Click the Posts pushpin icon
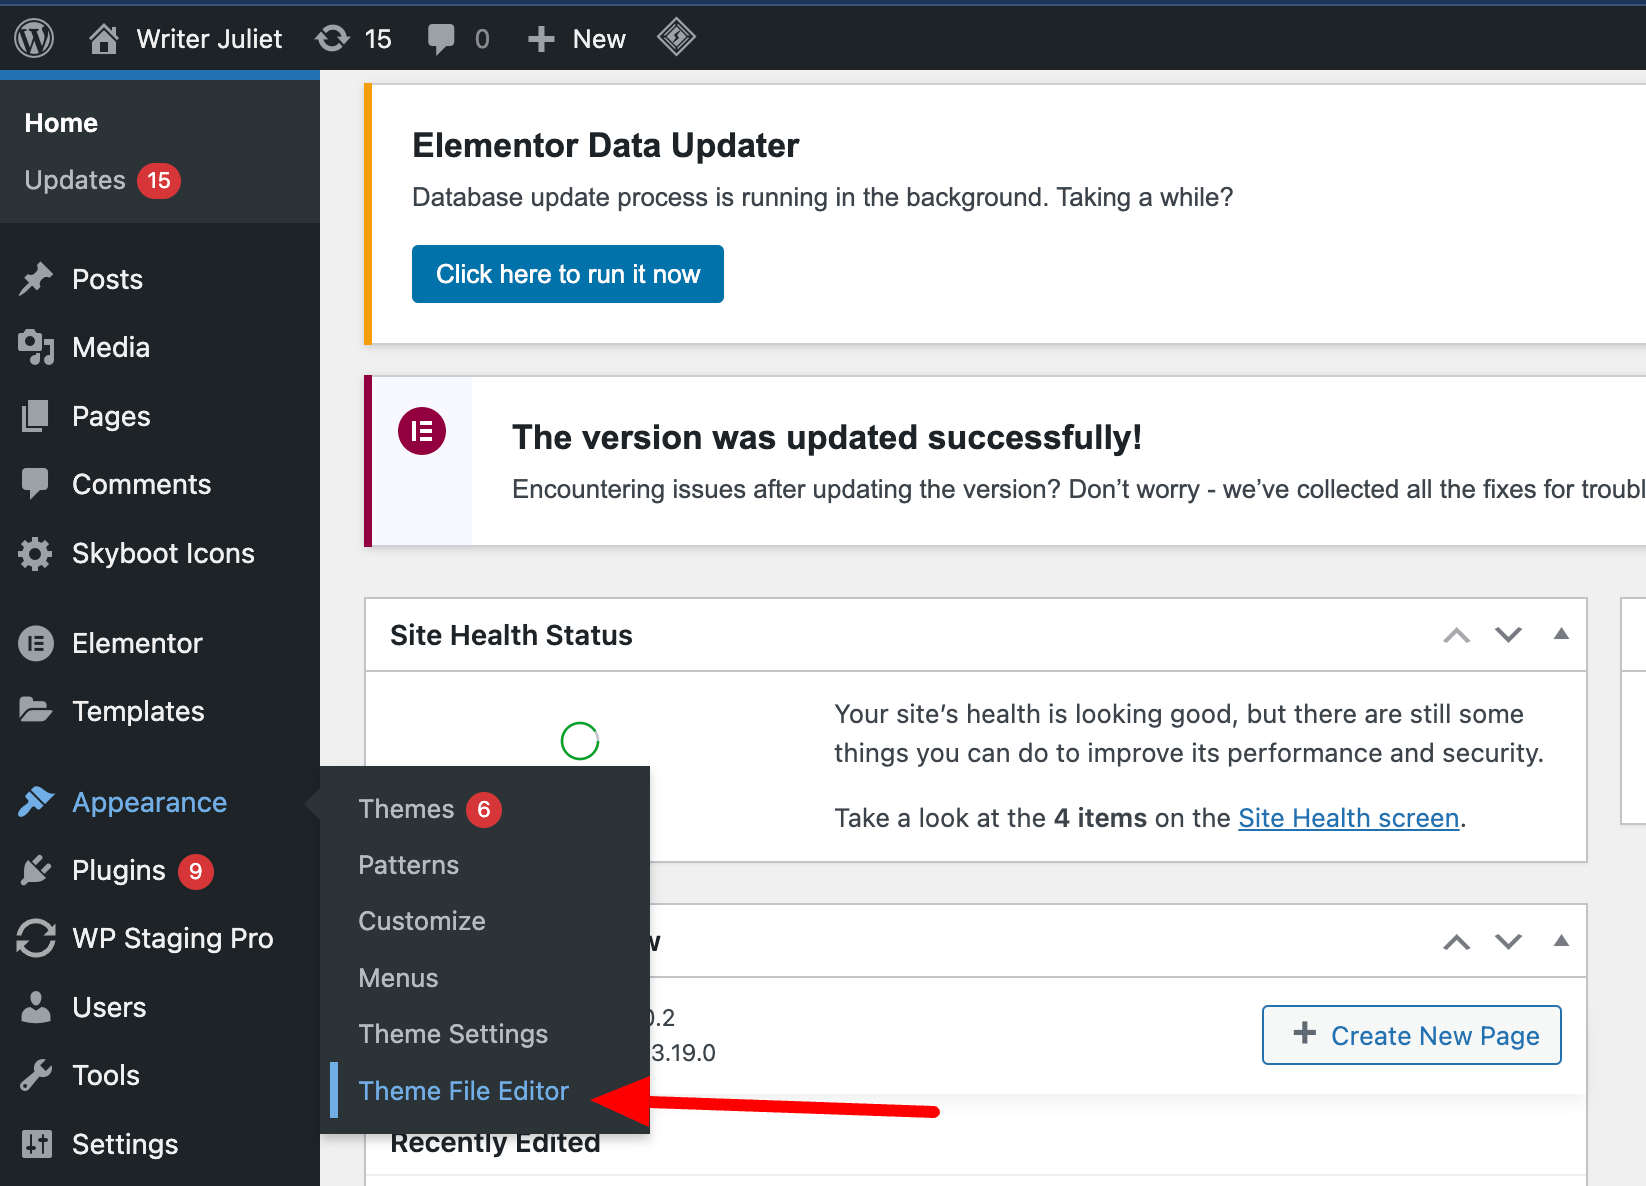This screenshot has width=1646, height=1186. click(36, 279)
